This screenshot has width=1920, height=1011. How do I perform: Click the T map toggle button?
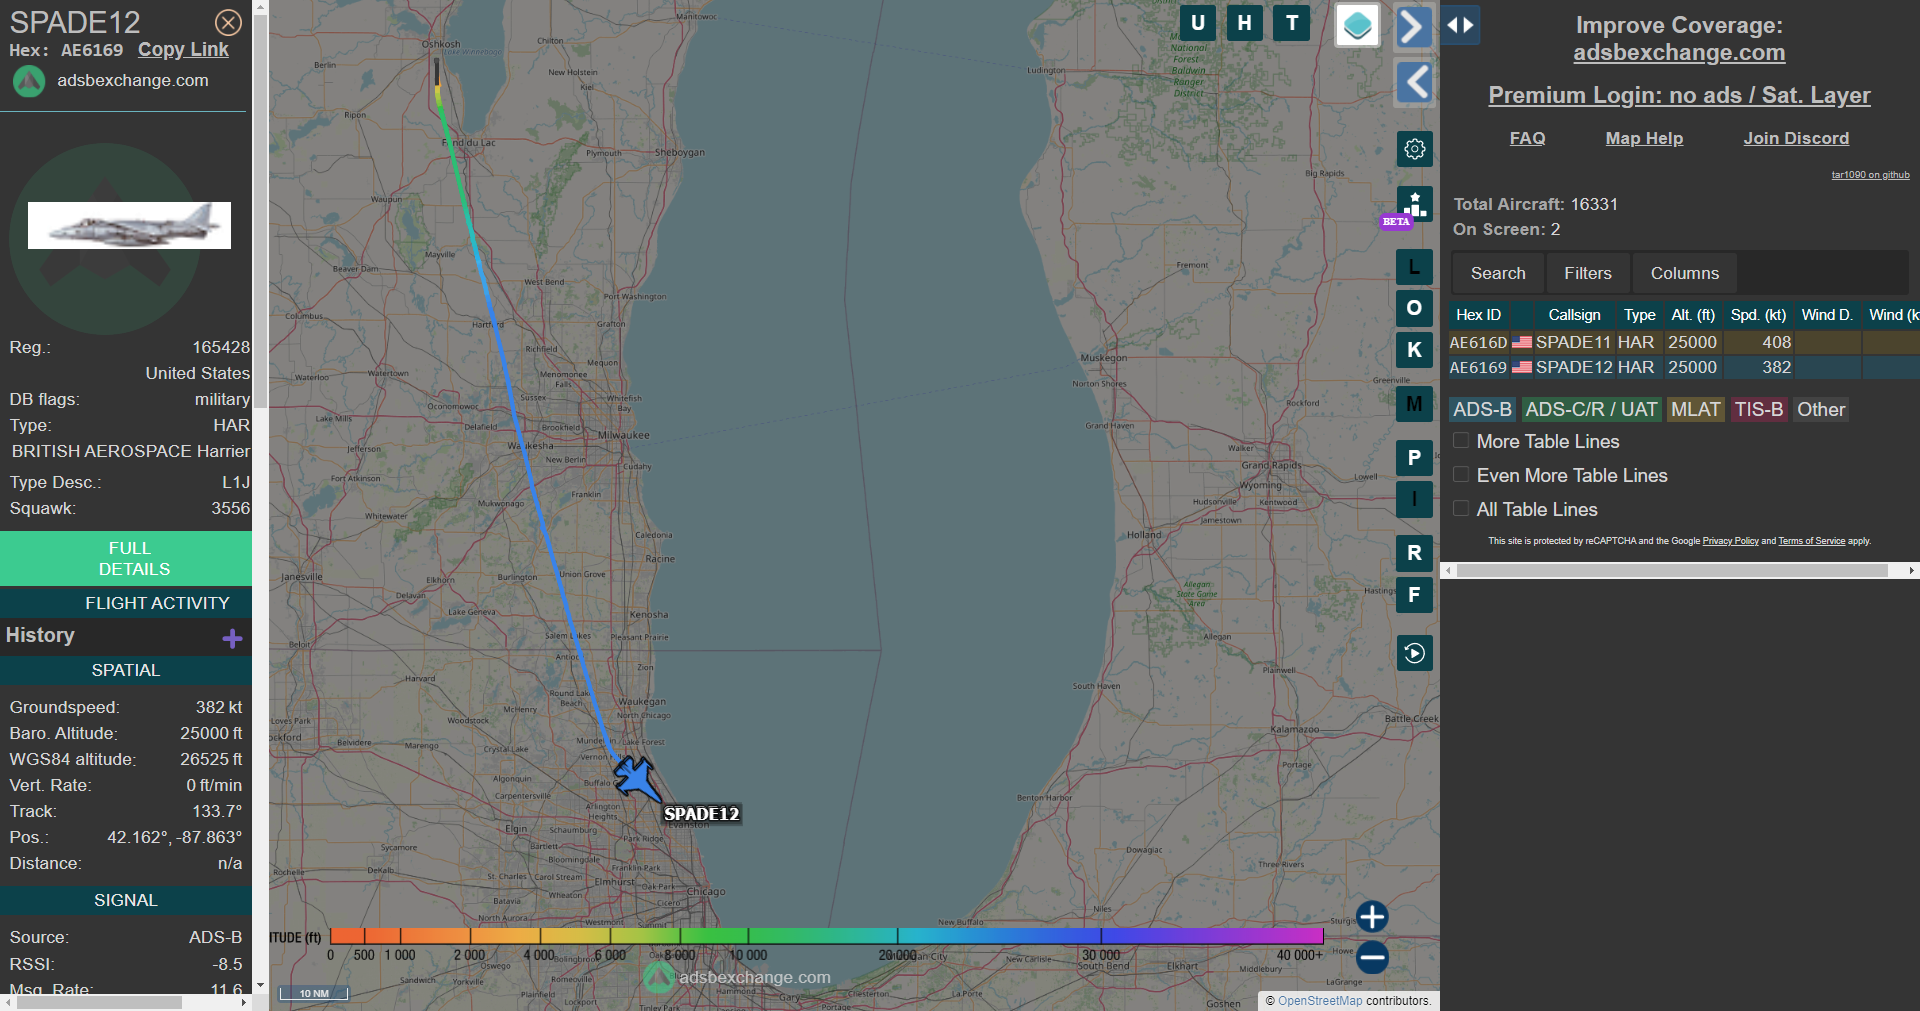1292,23
